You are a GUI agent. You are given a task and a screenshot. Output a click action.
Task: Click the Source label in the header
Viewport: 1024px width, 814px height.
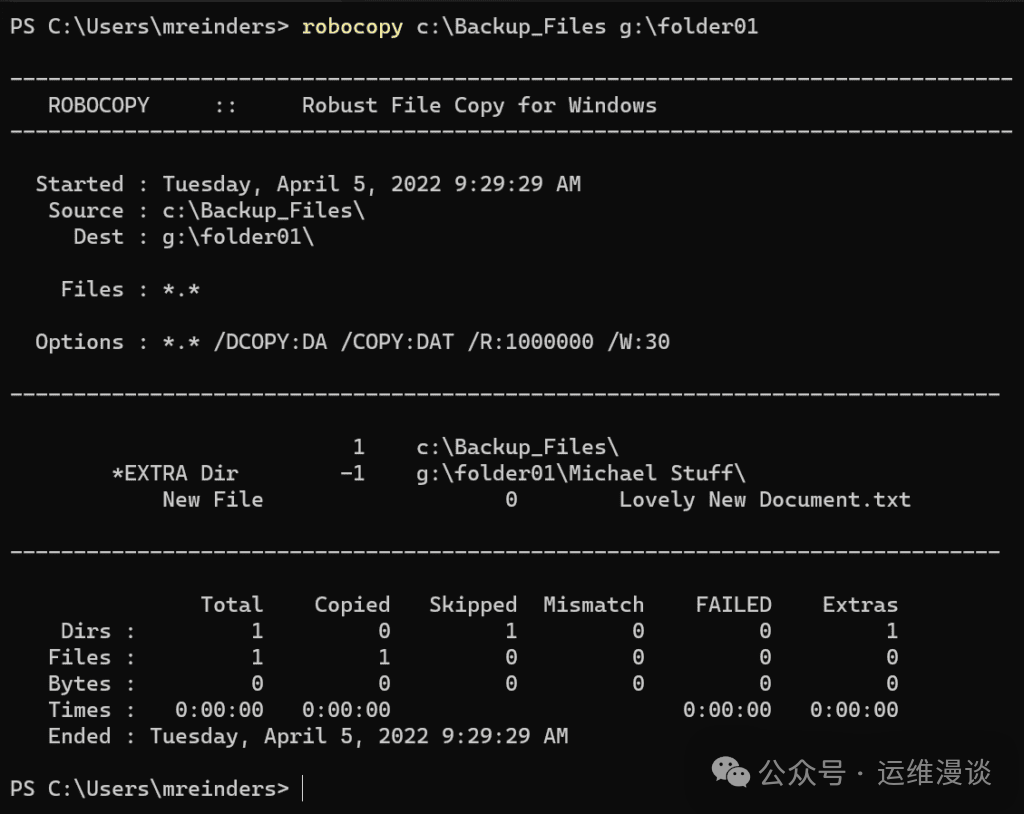pyautogui.click(x=85, y=210)
